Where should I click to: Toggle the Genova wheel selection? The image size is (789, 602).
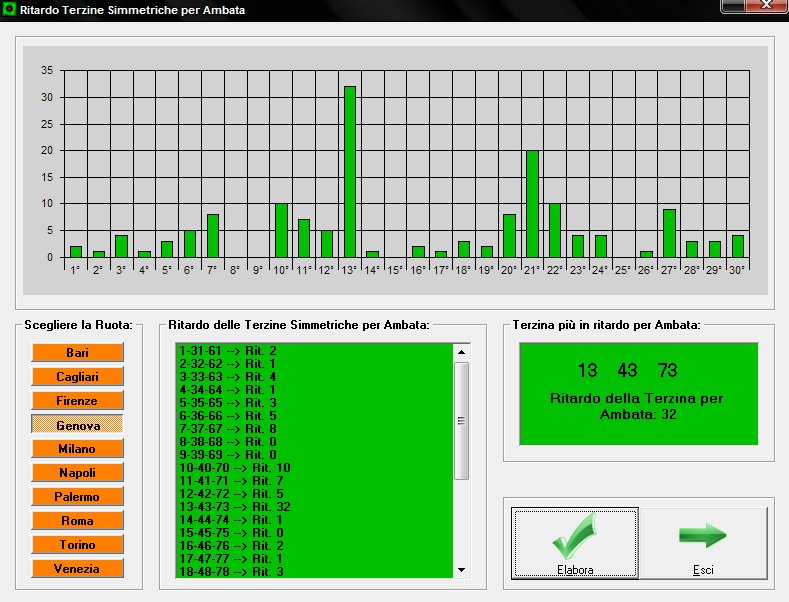click(x=77, y=425)
